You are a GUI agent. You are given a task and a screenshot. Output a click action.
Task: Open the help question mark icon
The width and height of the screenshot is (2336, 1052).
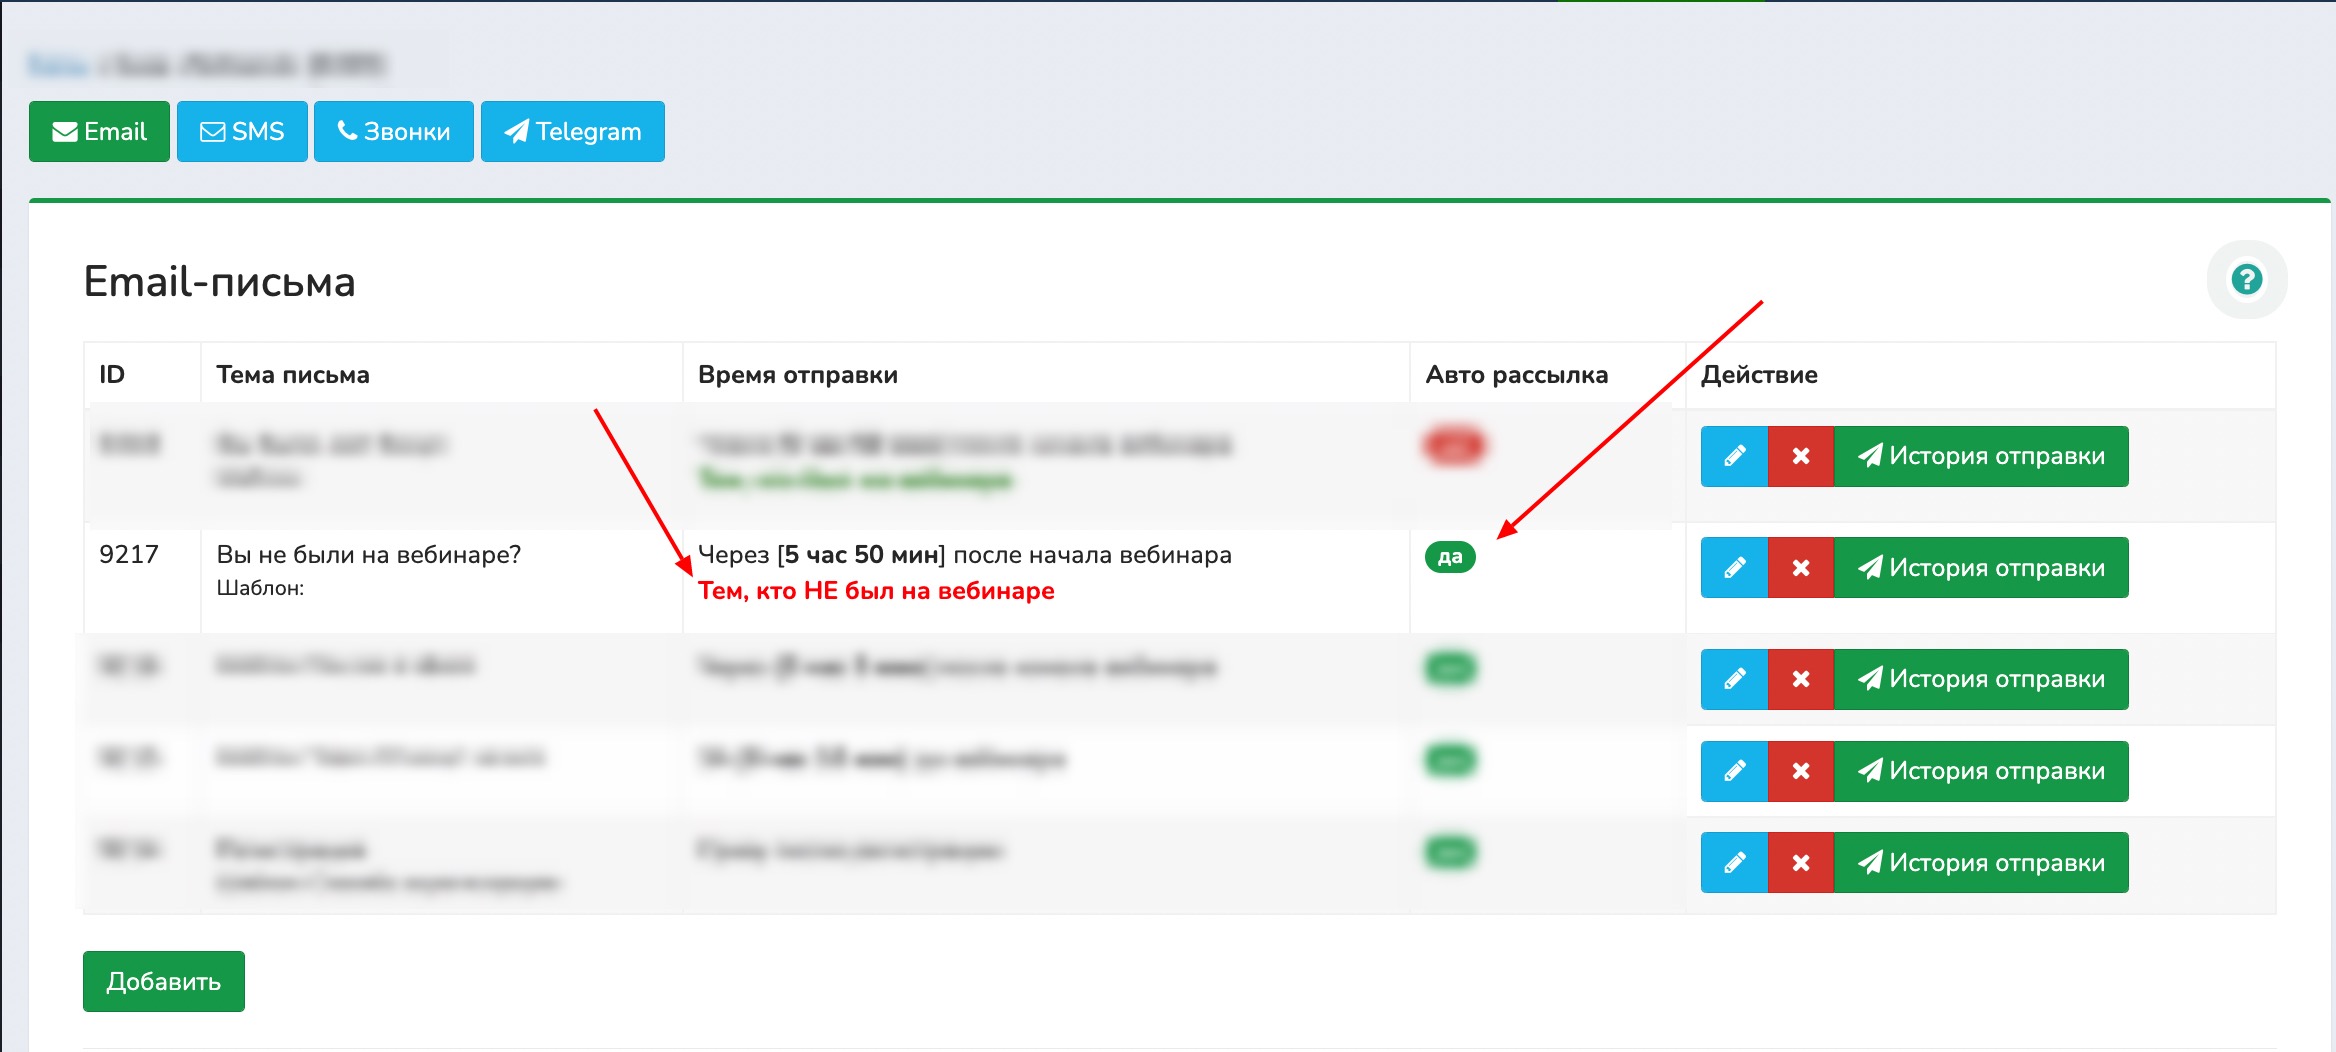(2246, 280)
